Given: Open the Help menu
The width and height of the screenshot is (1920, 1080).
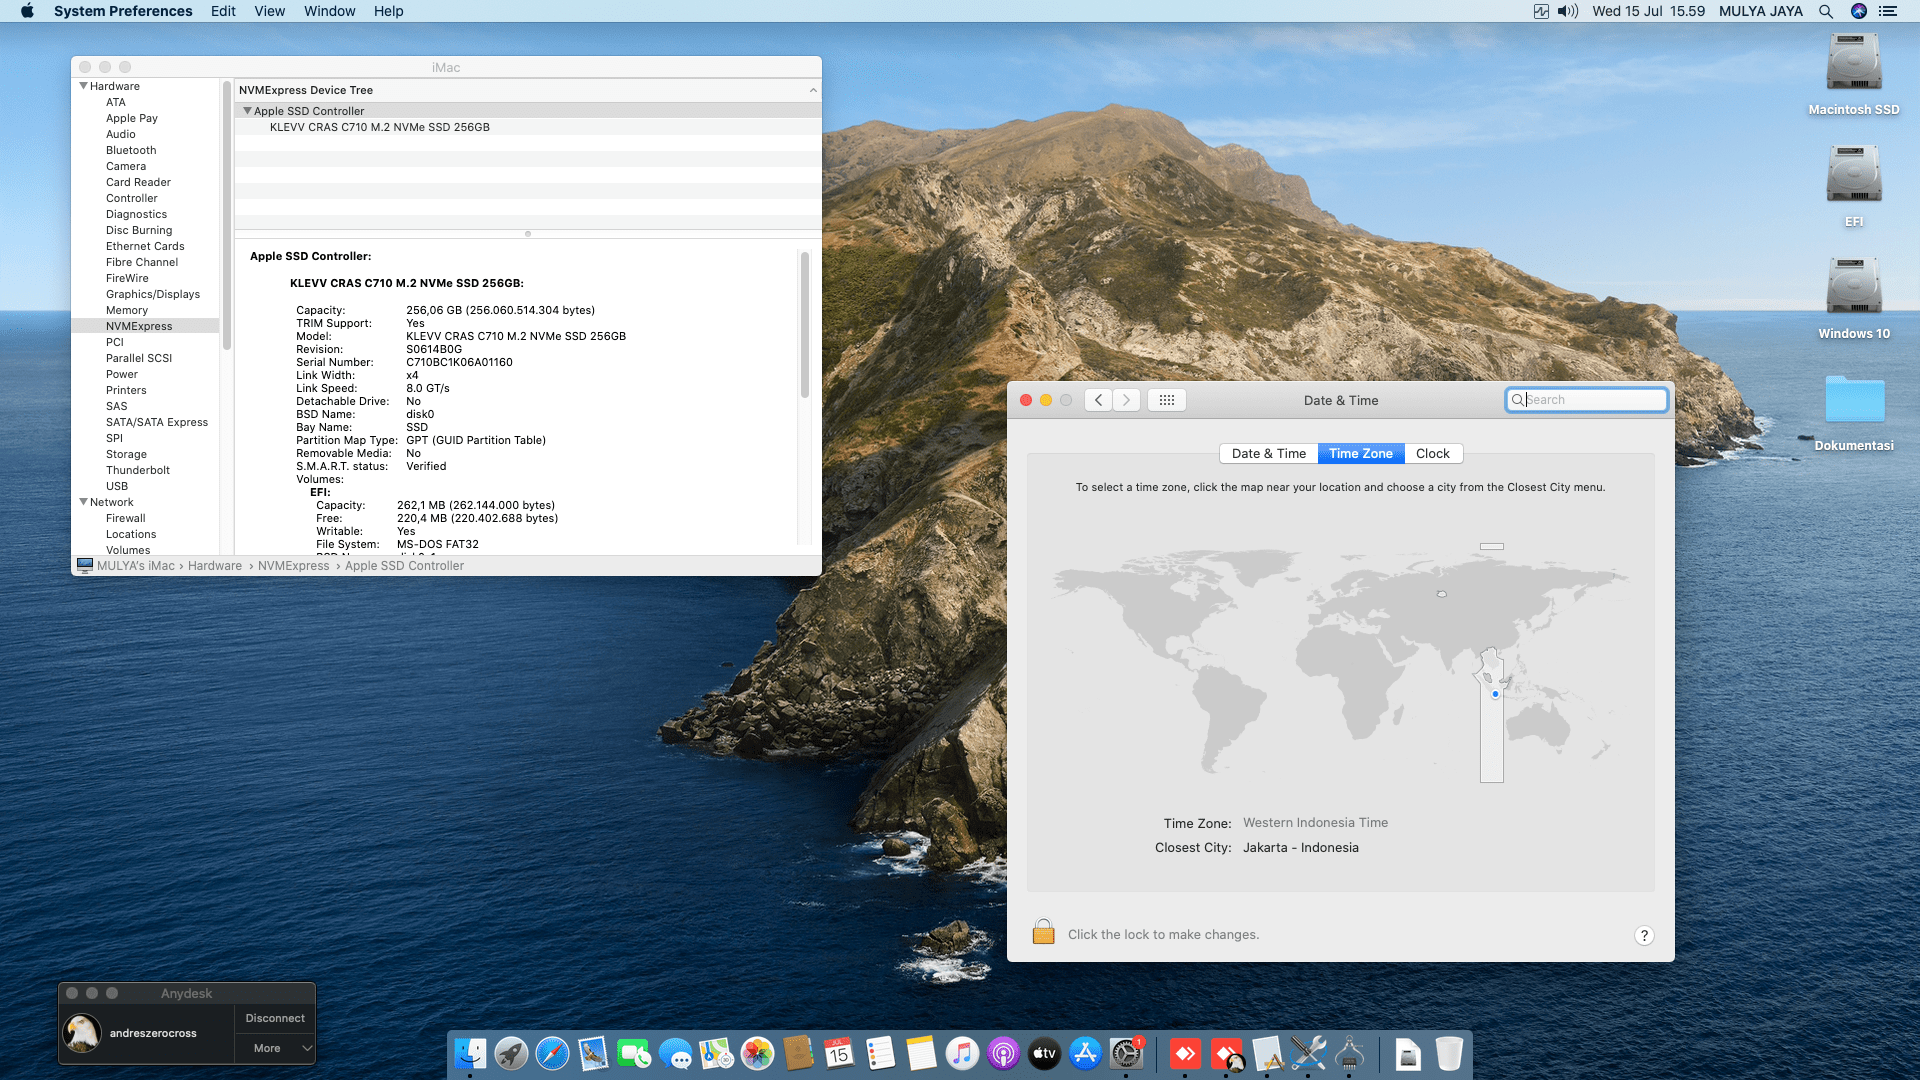Looking at the screenshot, I should (x=389, y=11).
